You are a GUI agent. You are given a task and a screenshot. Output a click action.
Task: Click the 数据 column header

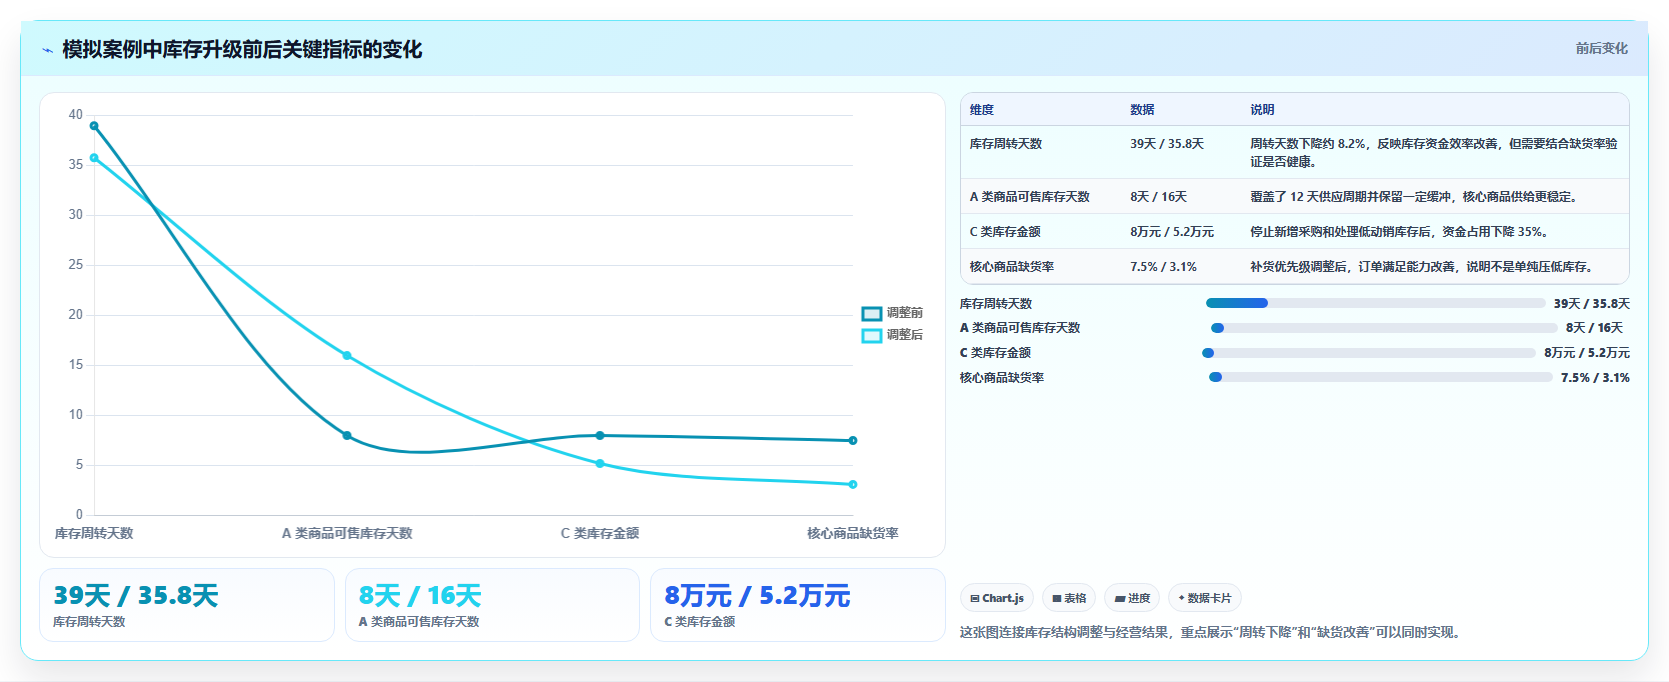(x=1142, y=110)
